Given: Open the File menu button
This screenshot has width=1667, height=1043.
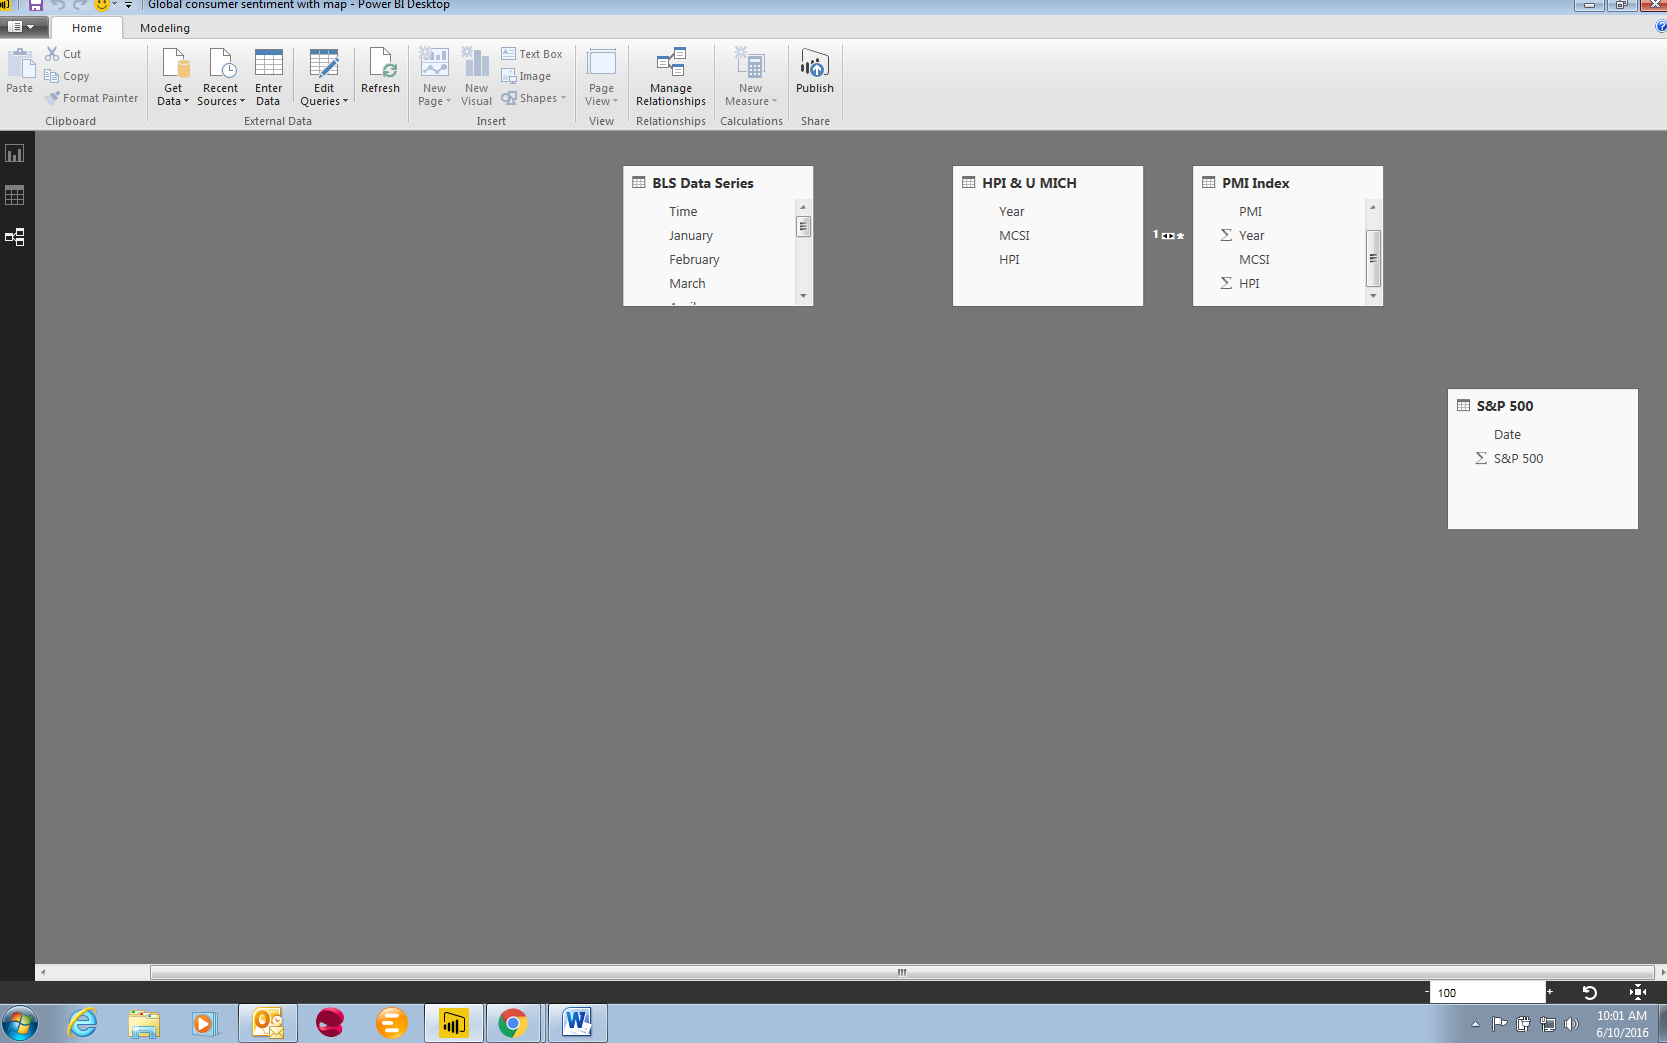Looking at the screenshot, I should [x=22, y=27].
